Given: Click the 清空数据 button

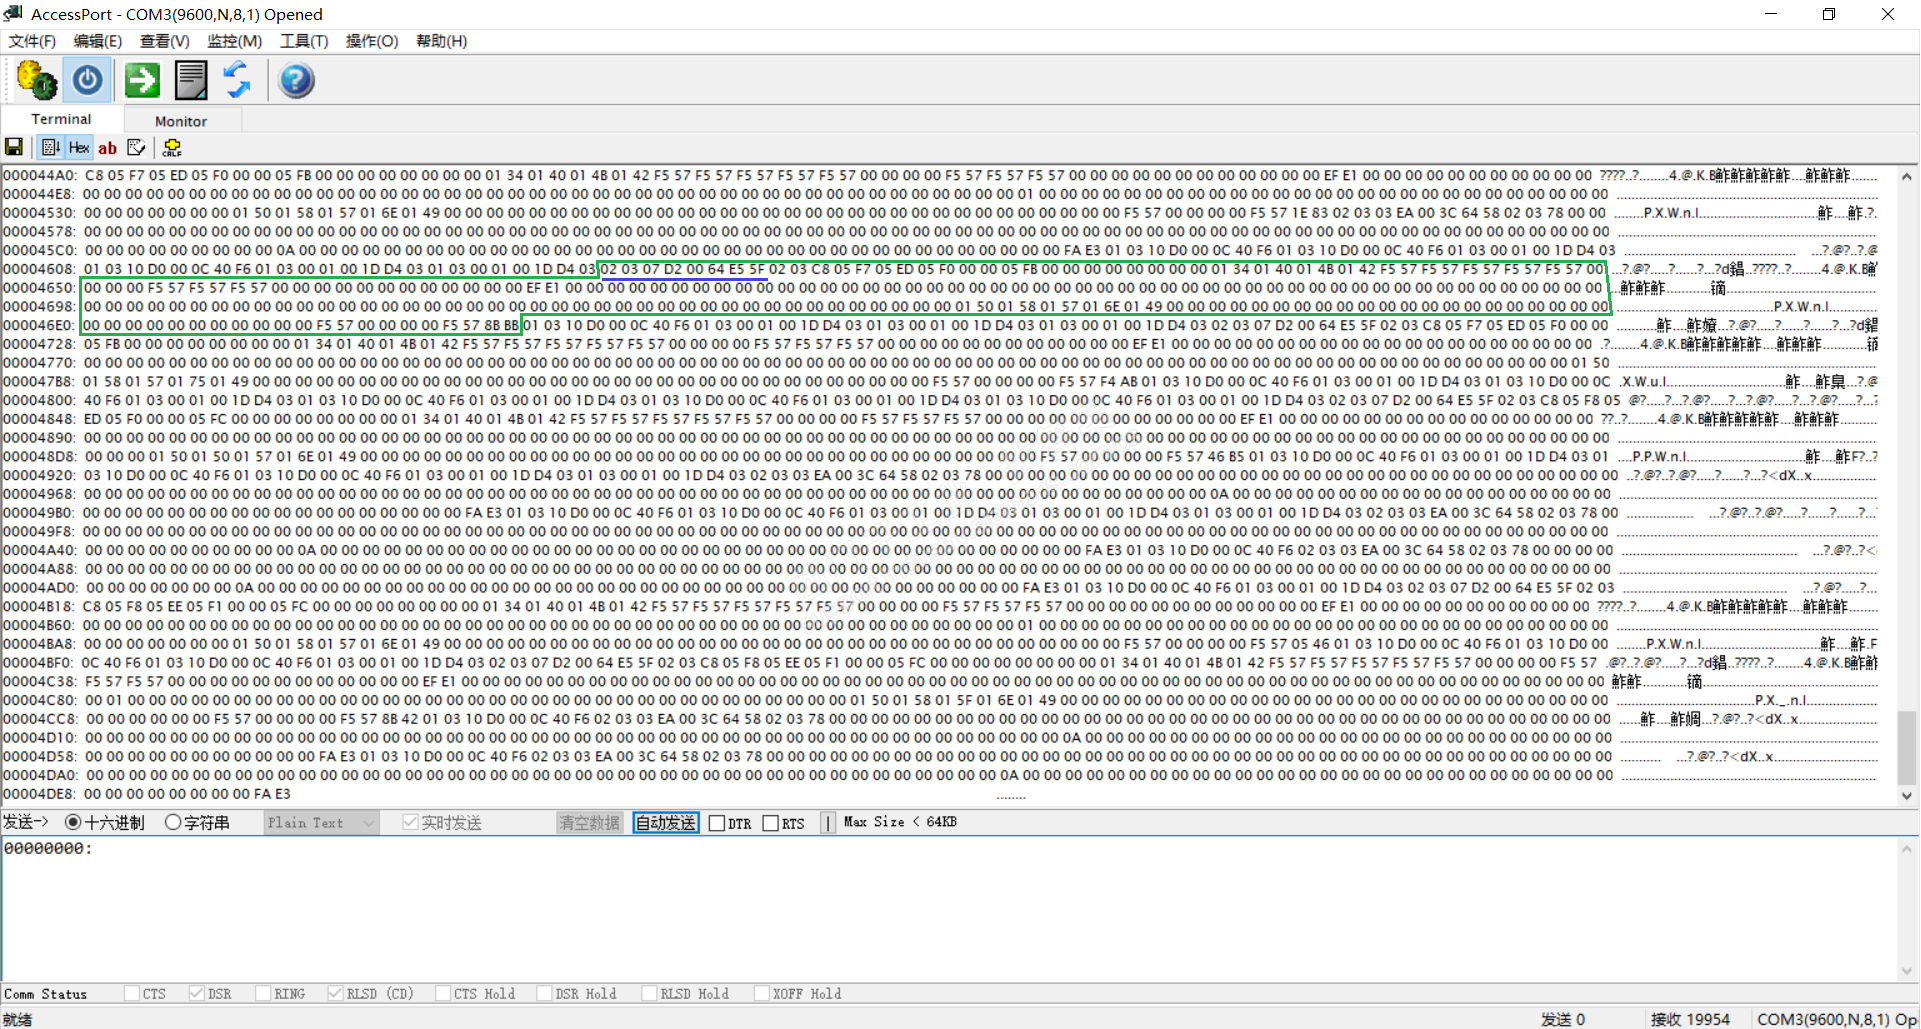Looking at the screenshot, I should click(x=590, y=822).
